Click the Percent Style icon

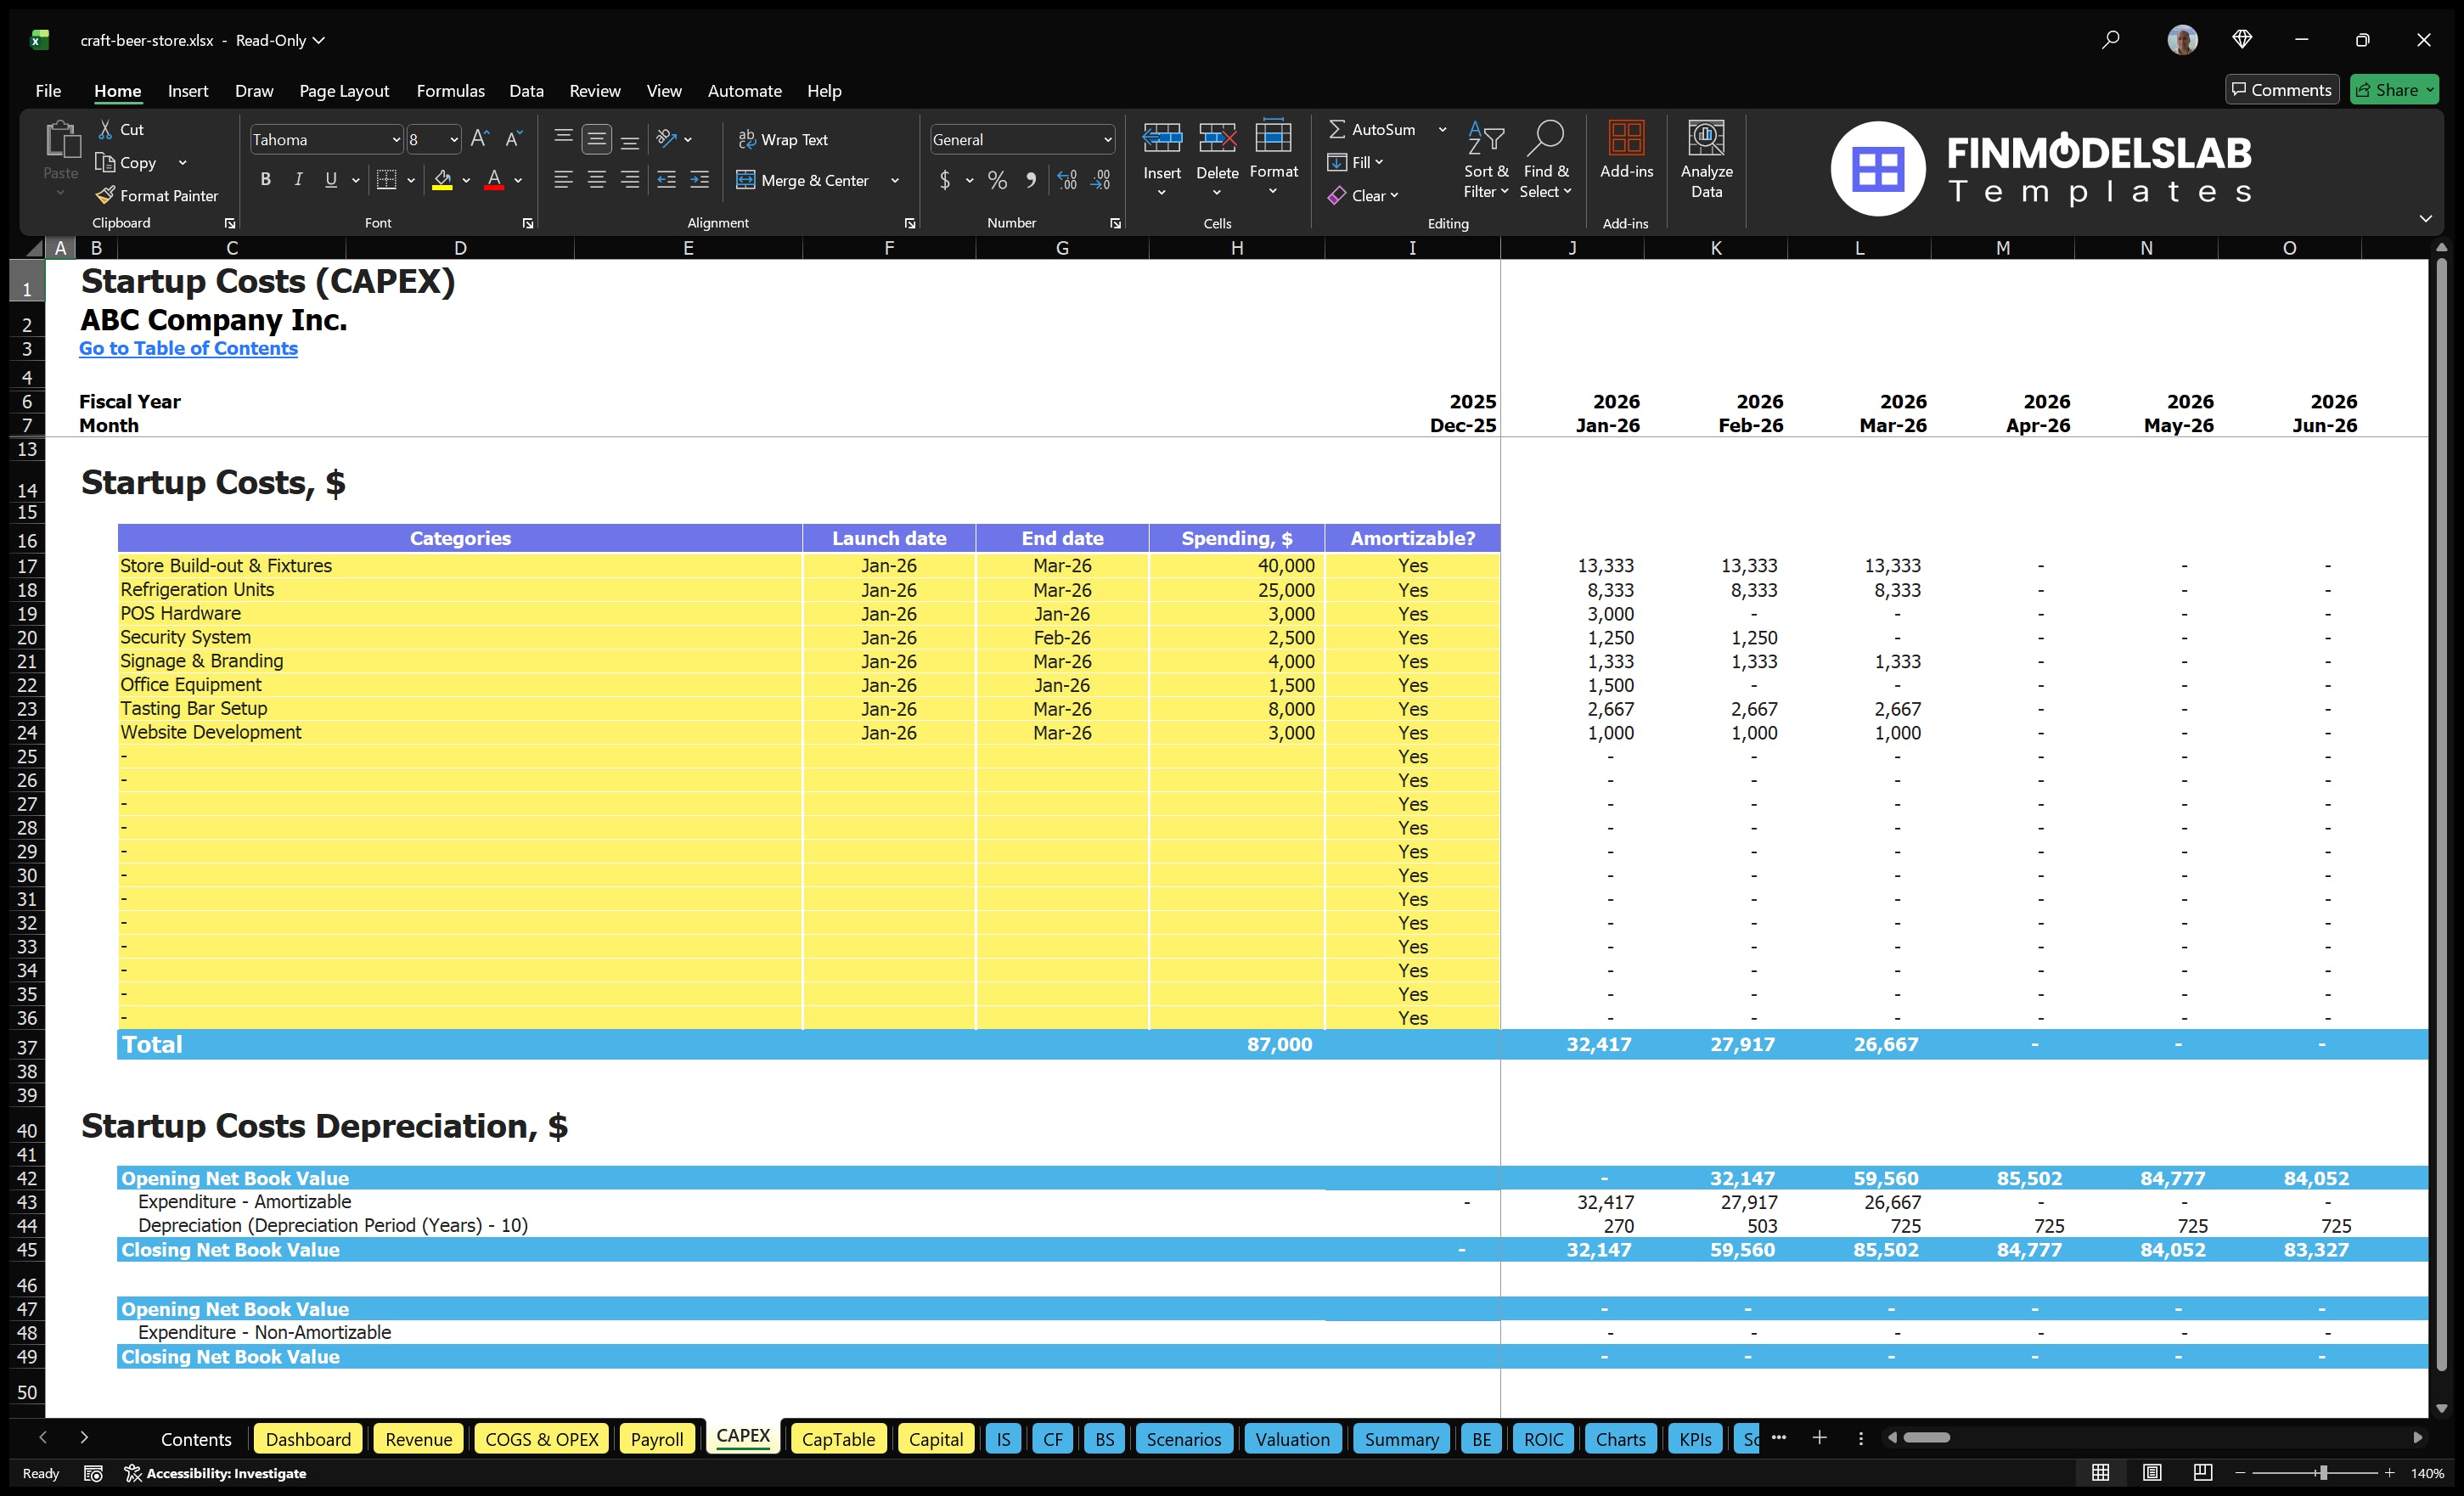coord(997,180)
